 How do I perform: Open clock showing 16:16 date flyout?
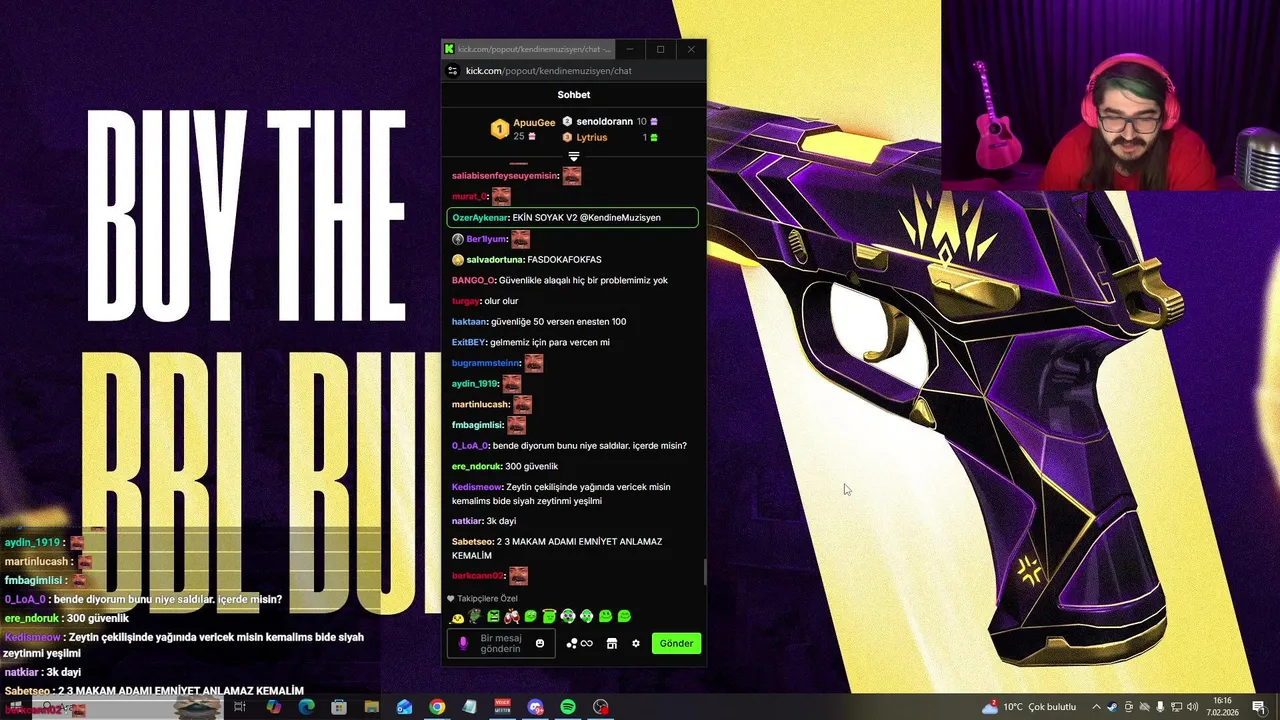tap(1223, 707)
